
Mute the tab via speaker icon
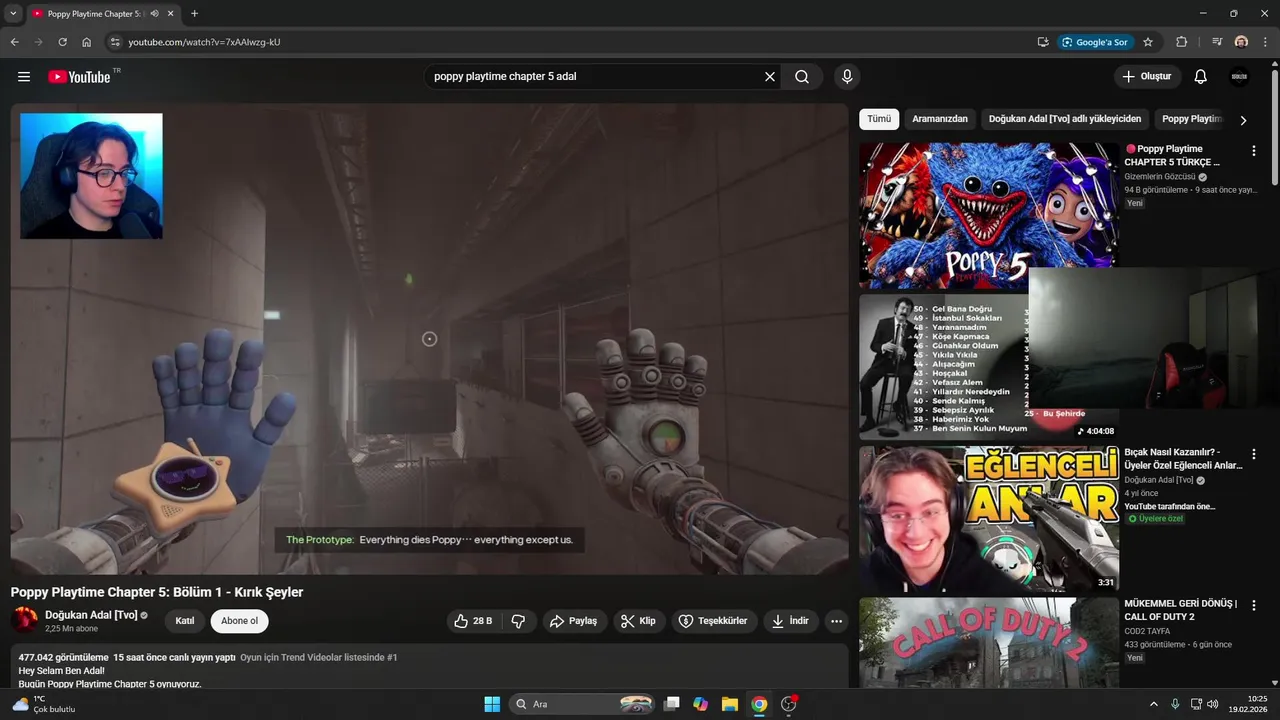click(x=155, y=14)
